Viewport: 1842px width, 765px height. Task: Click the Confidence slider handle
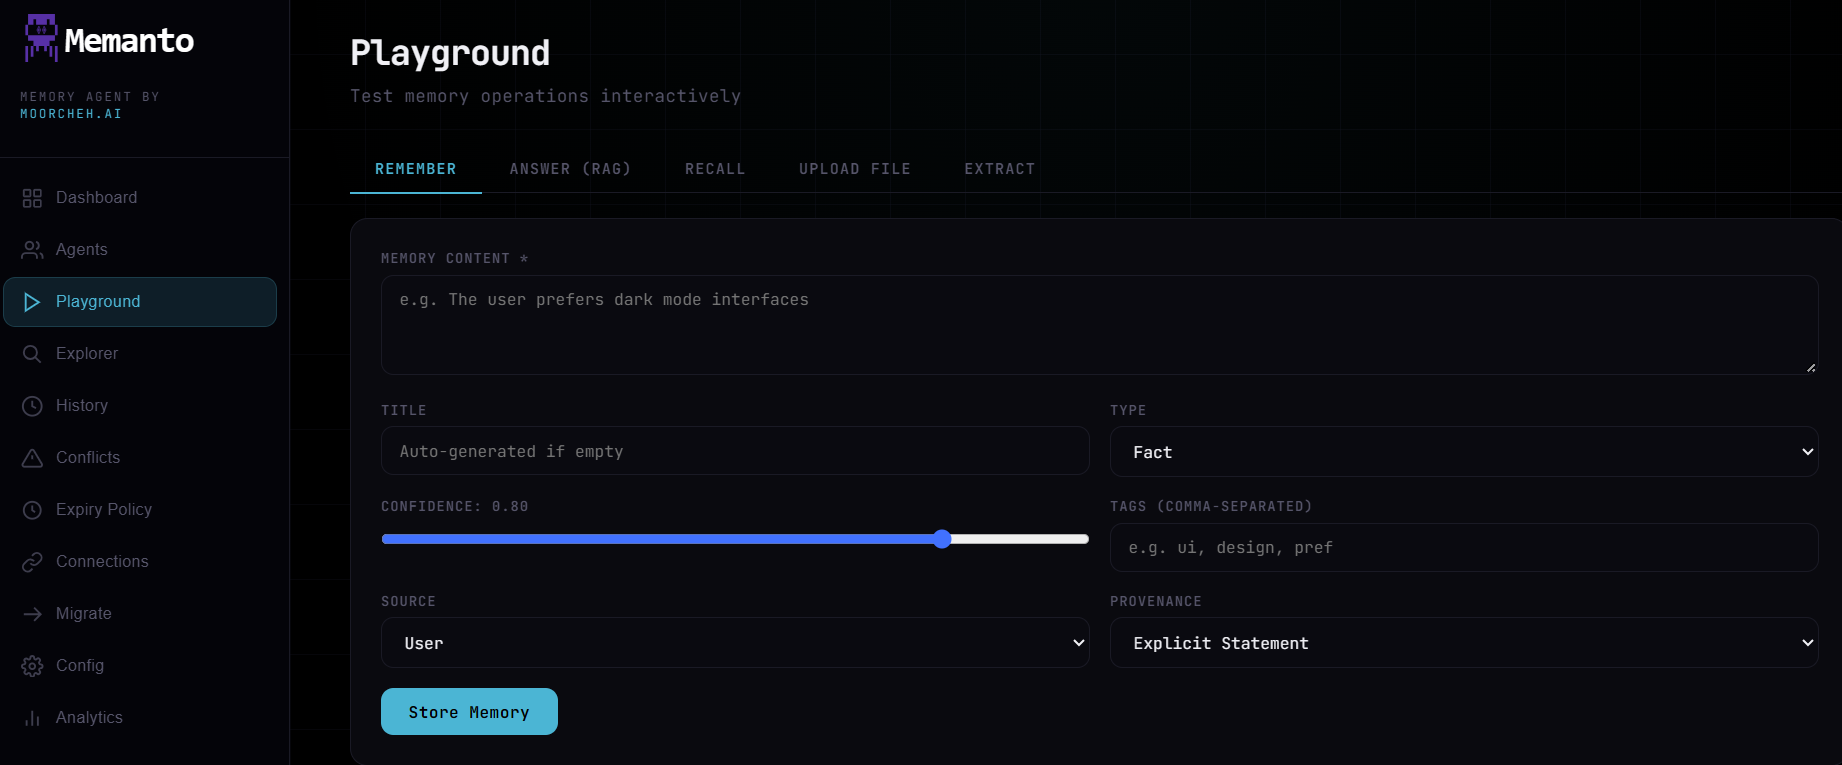(942, 539)
